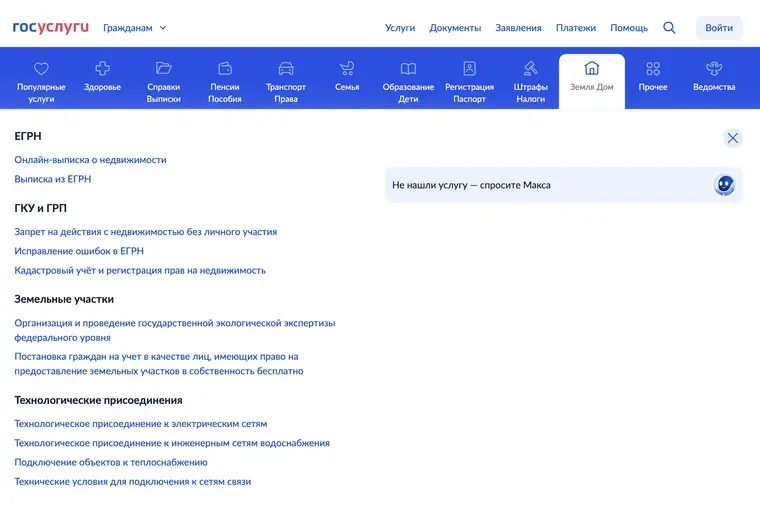760x507 pixels.
Task: Open Подключение объектов к теплоснабжению link
Action: 111,462
